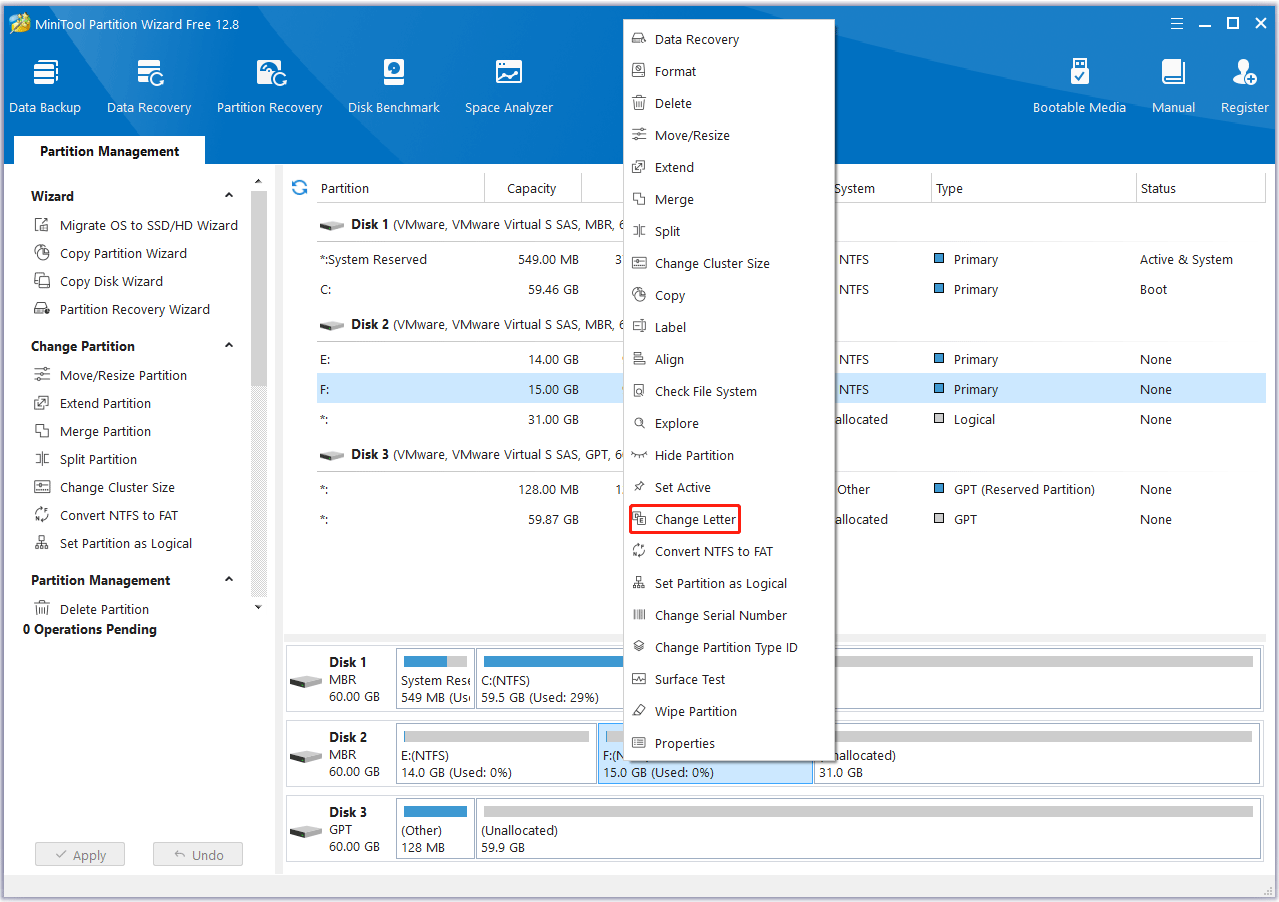This screenshot has height=902, width=1279.
Task: Open Partition Recovery
Action: pyautogui.click(x=269, y=84)
